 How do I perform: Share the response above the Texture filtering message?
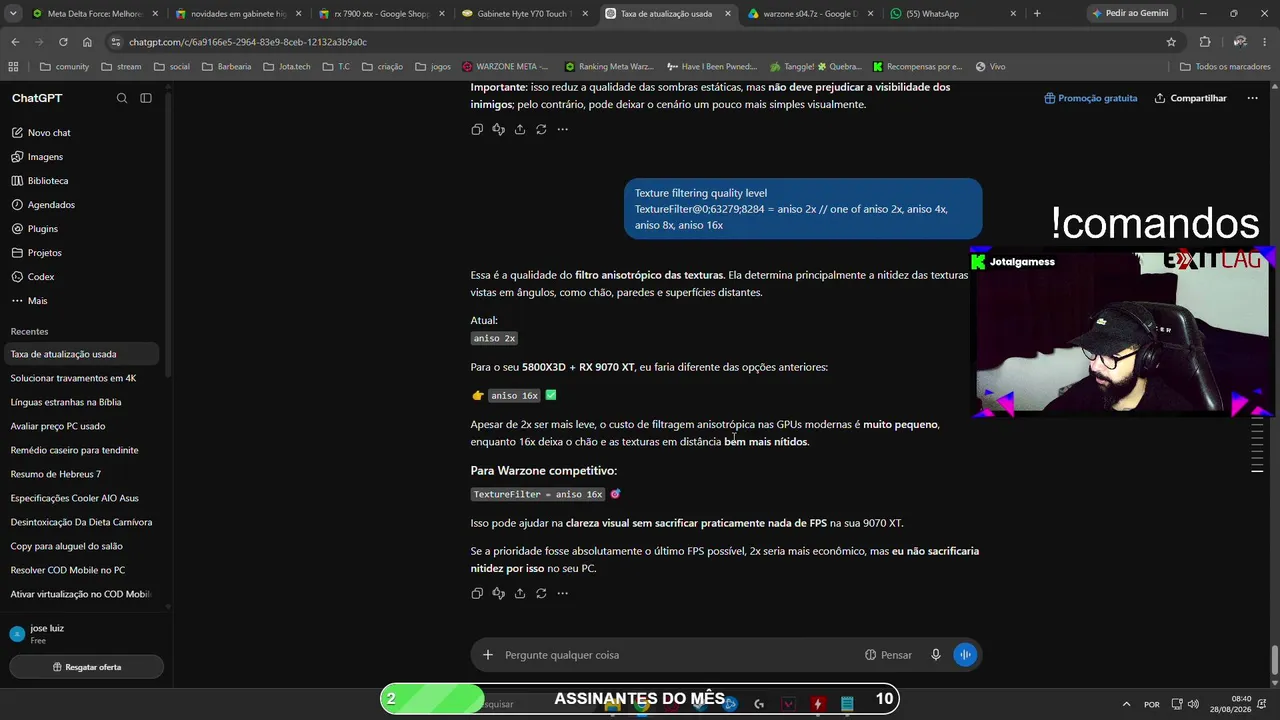click(520, 129)
